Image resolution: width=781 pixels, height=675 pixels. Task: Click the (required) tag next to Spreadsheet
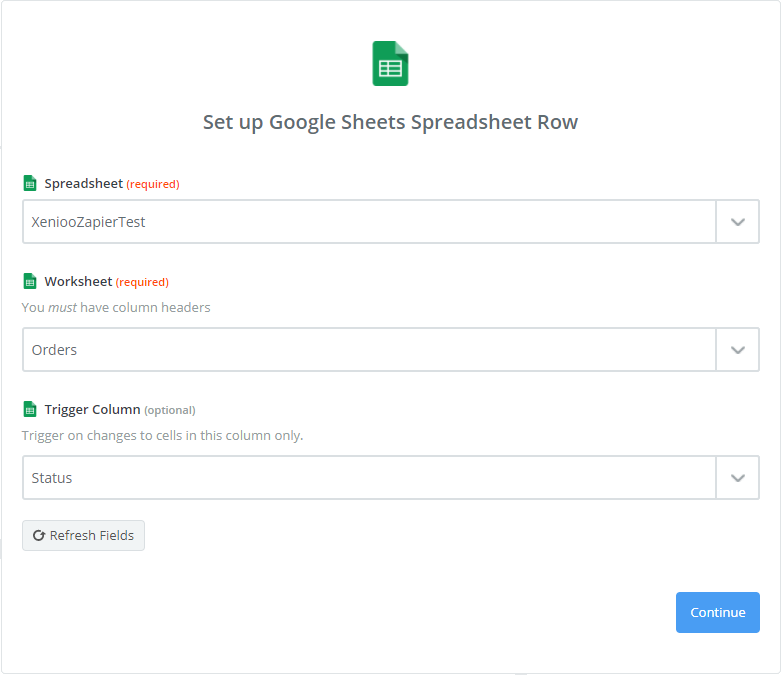[x=153, y=184]
